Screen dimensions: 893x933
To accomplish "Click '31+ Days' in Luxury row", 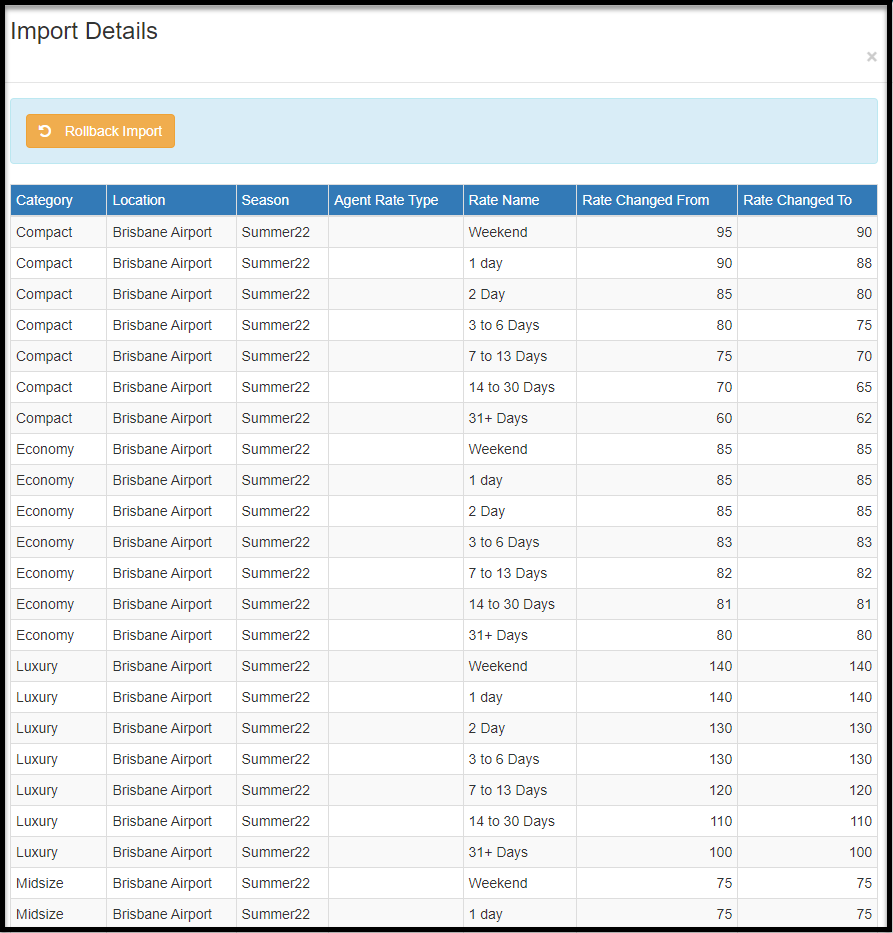I will (498, 851).
